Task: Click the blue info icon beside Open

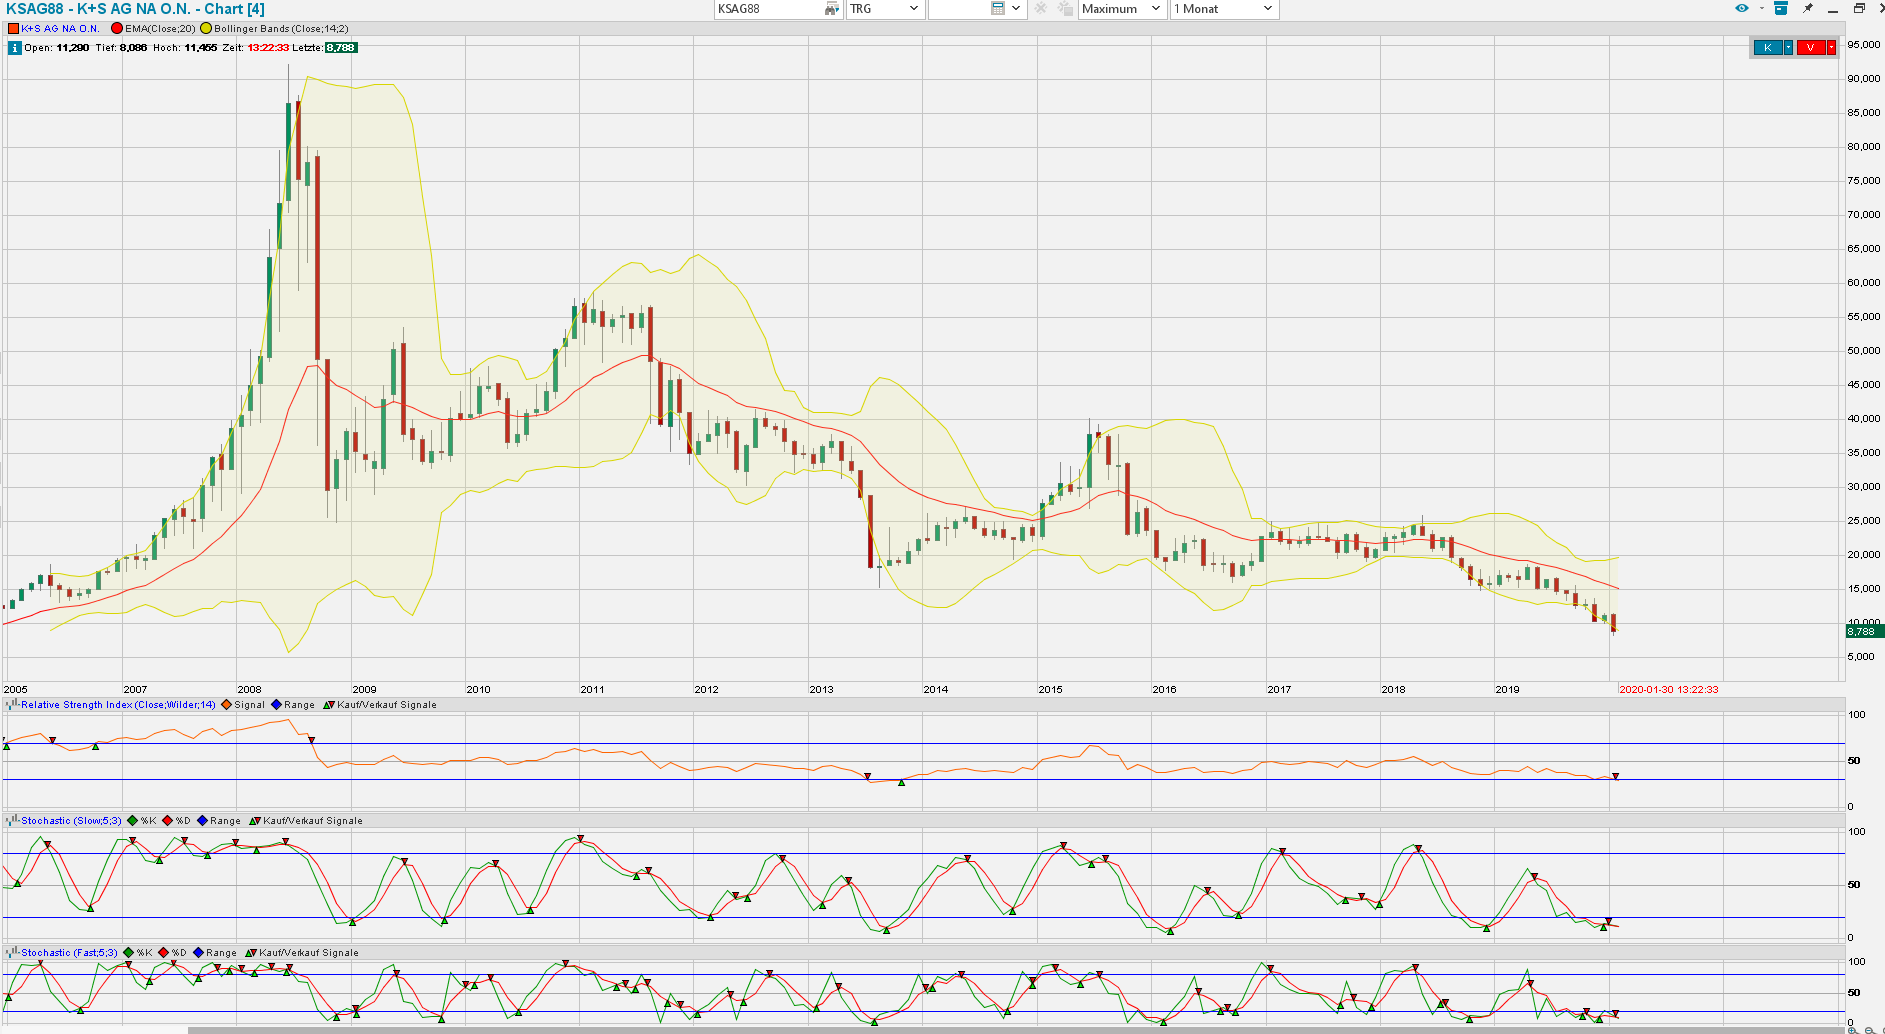Action: 14,48
